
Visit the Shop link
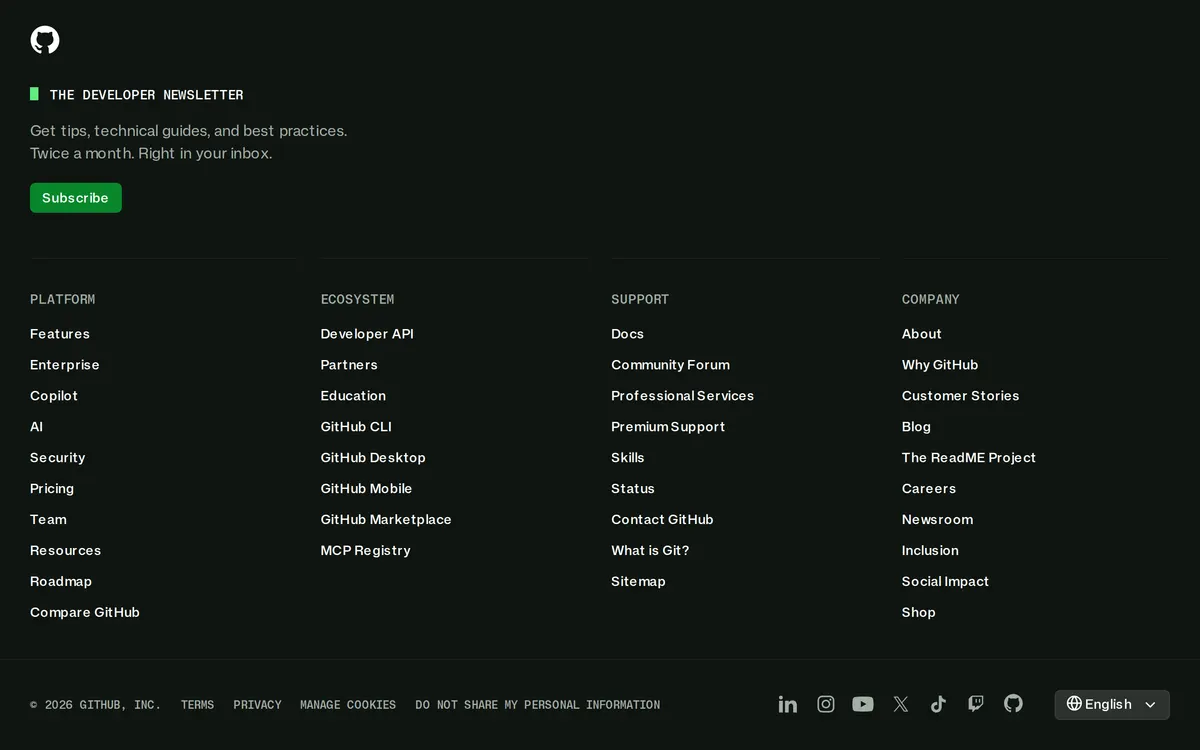tap(919, 613)
